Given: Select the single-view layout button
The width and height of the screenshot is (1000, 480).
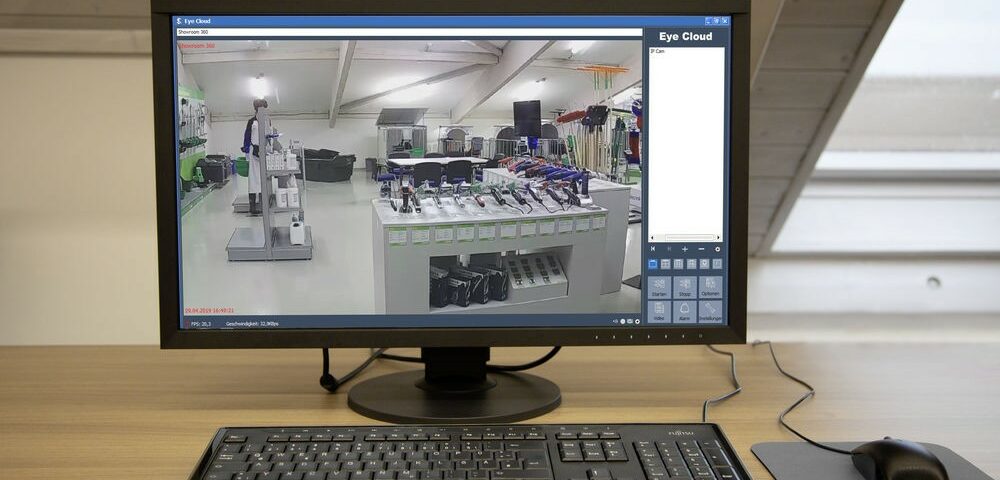Looking at the screenshot, I should pyautogui.click(x=653, y=264).
